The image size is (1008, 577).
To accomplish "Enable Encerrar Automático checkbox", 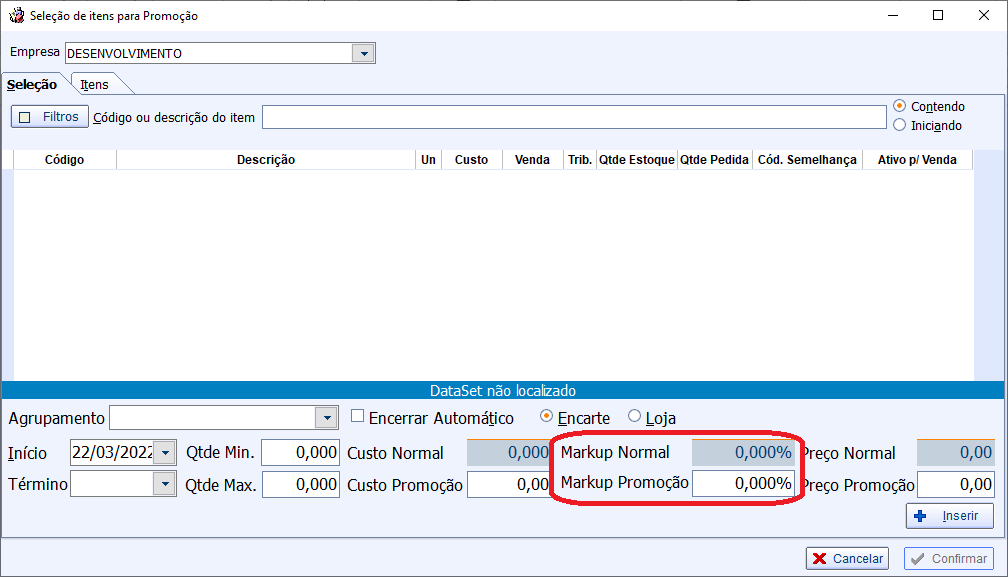I will (358, 417).
